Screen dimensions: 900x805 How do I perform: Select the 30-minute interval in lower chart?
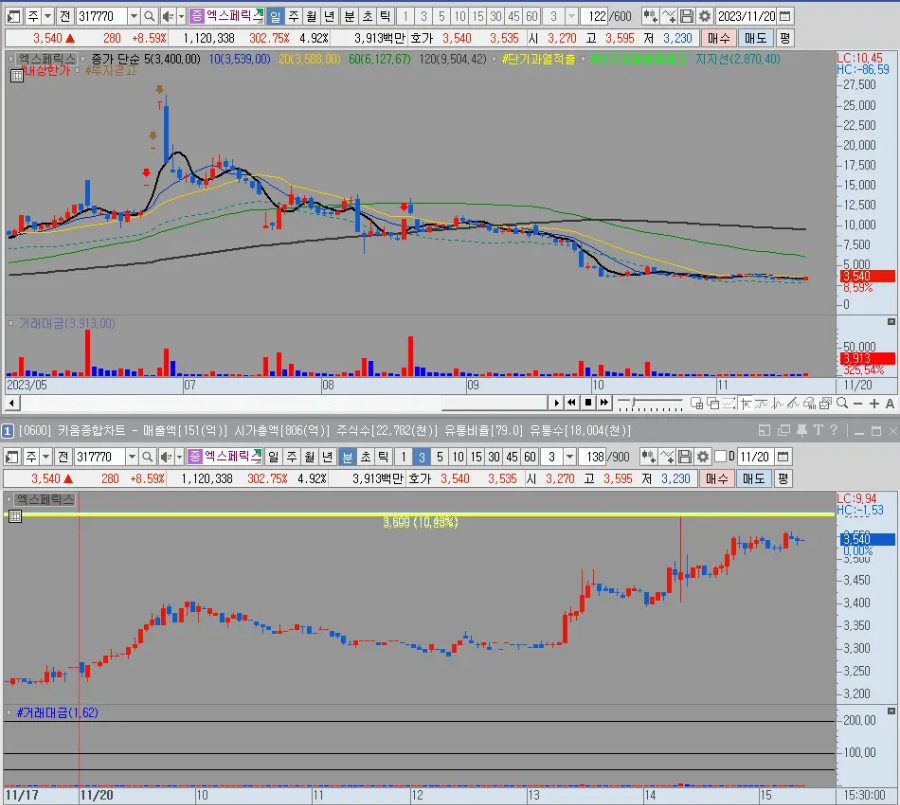coord(494,456)
